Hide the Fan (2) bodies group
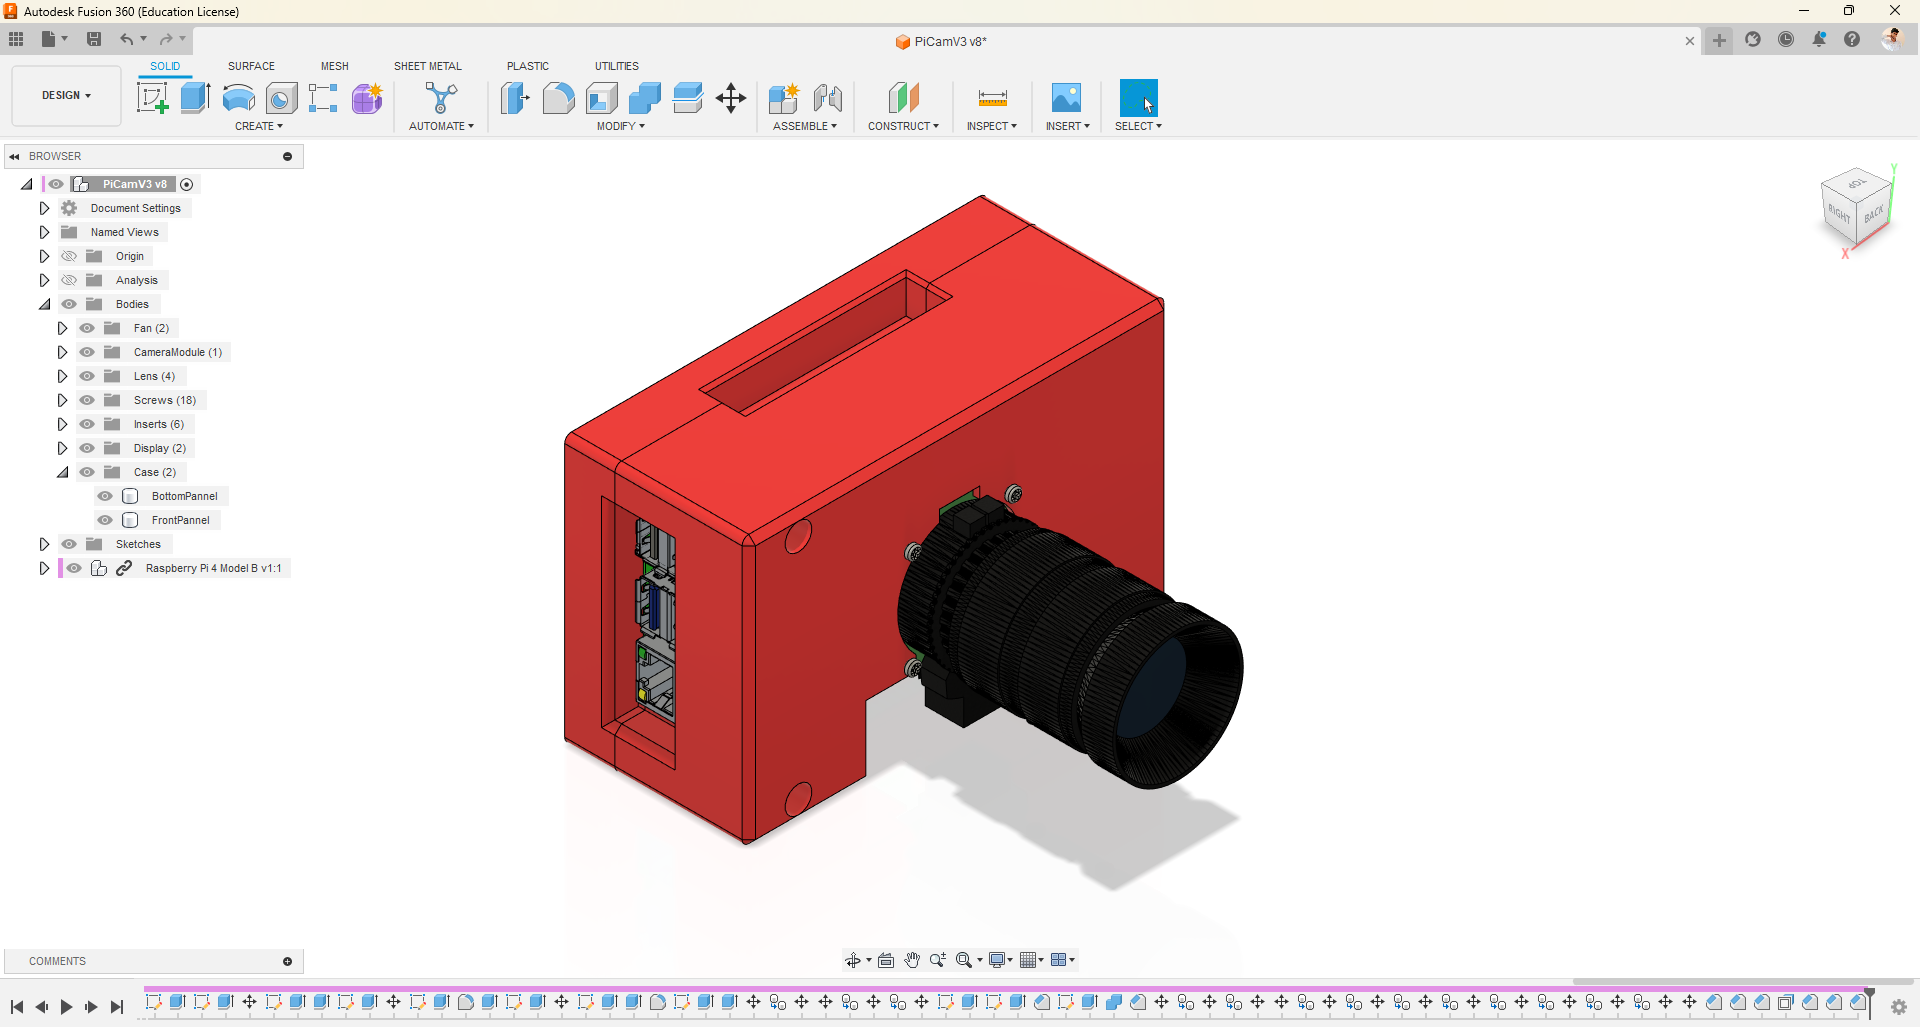The image size is (1920, 1027). [87, 328]
